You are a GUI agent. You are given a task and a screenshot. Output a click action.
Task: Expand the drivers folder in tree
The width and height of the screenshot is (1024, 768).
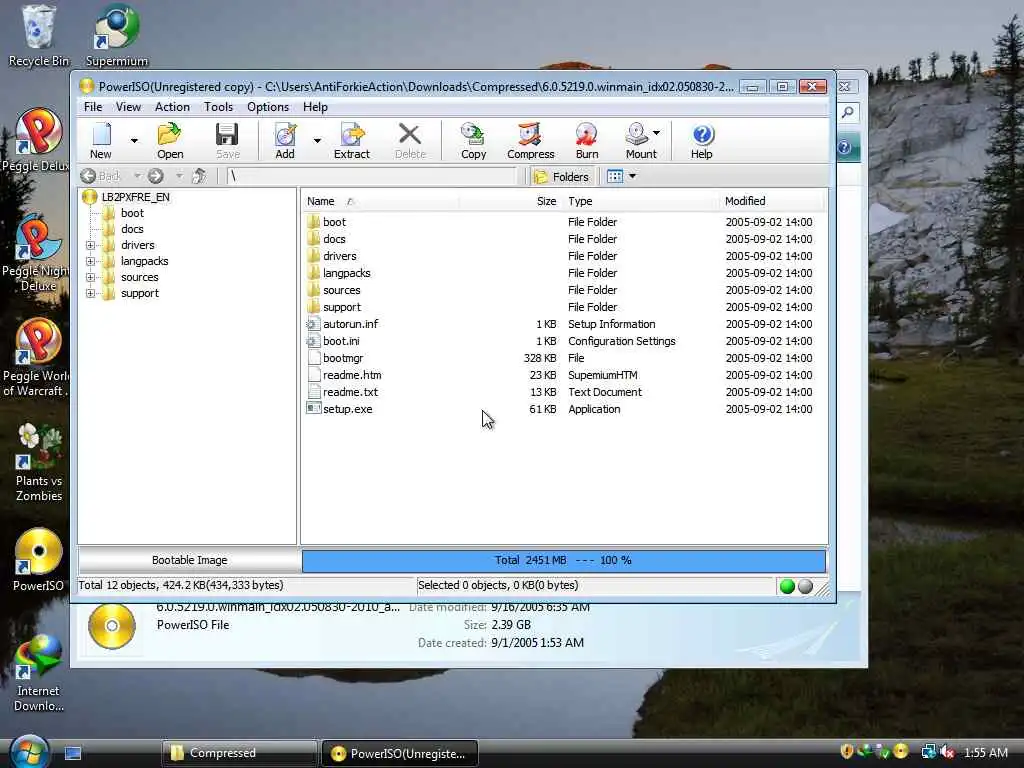point(91,246)
